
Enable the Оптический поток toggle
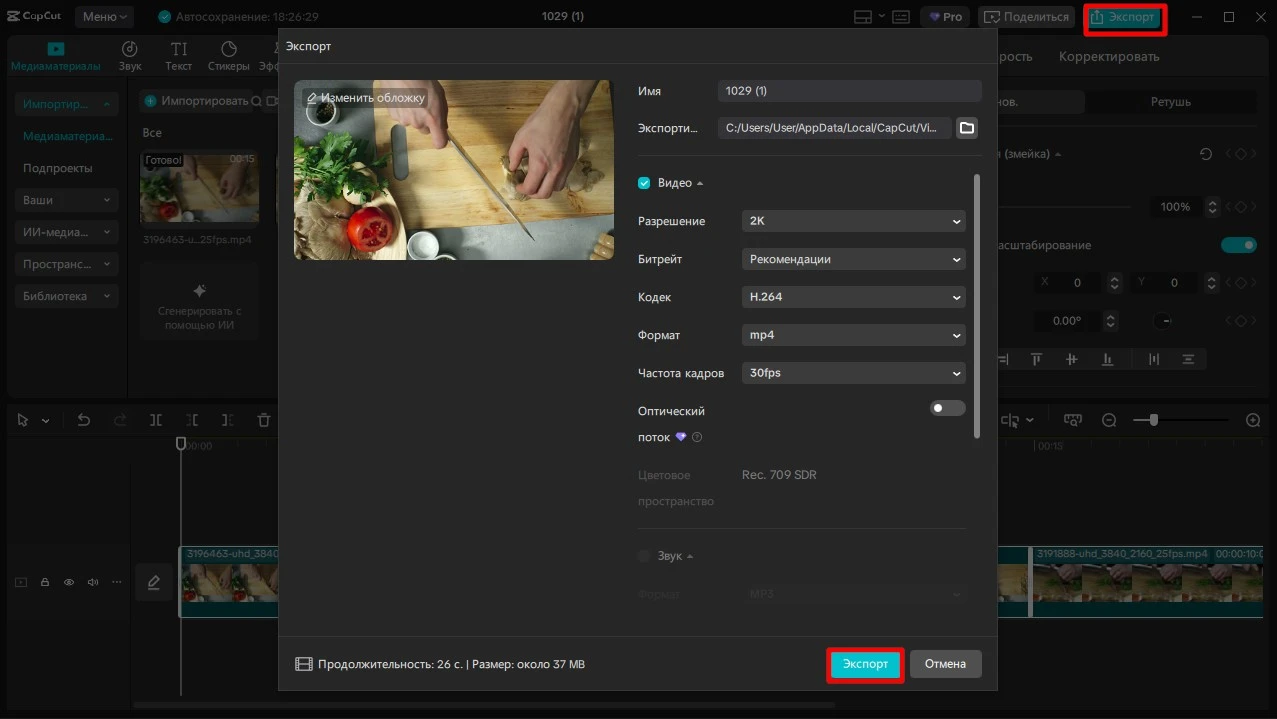947,408
